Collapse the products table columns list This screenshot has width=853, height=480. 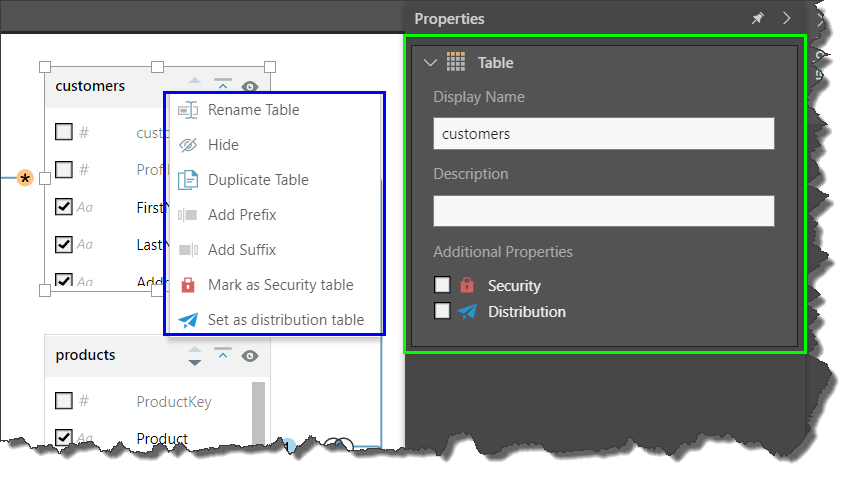pyautogui.click(x=223, y=355)
